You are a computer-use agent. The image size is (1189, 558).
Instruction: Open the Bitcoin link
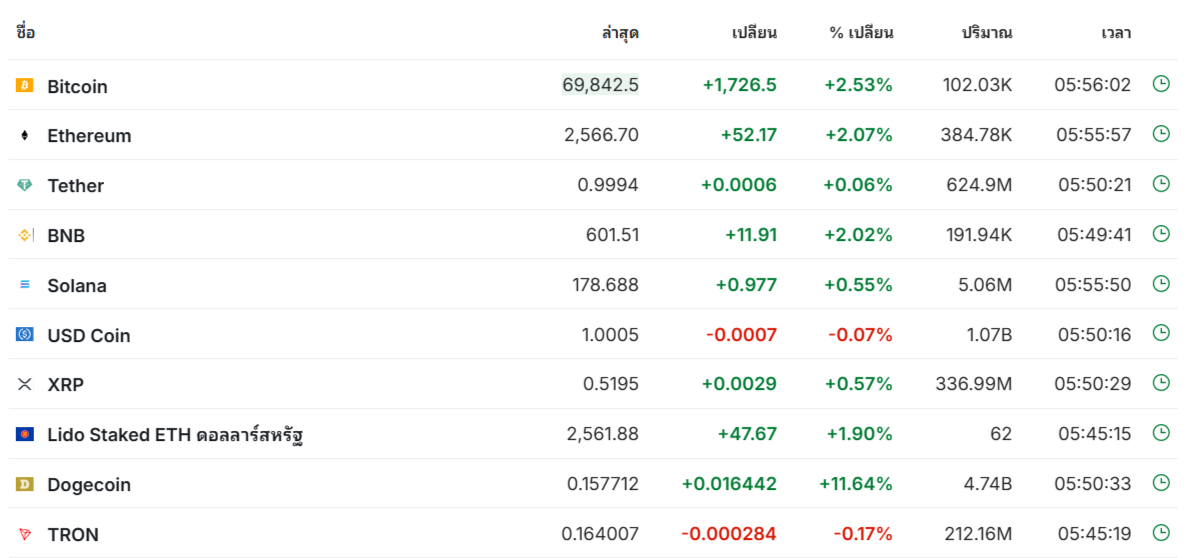tap(77, 86)
